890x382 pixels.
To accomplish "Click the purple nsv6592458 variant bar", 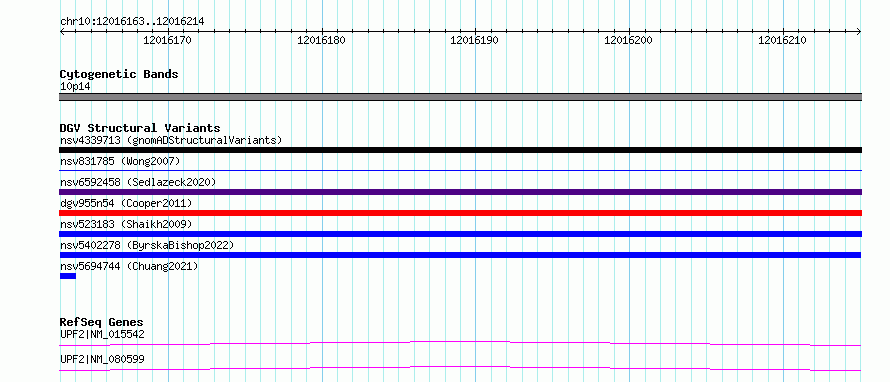I will [460, 192].
